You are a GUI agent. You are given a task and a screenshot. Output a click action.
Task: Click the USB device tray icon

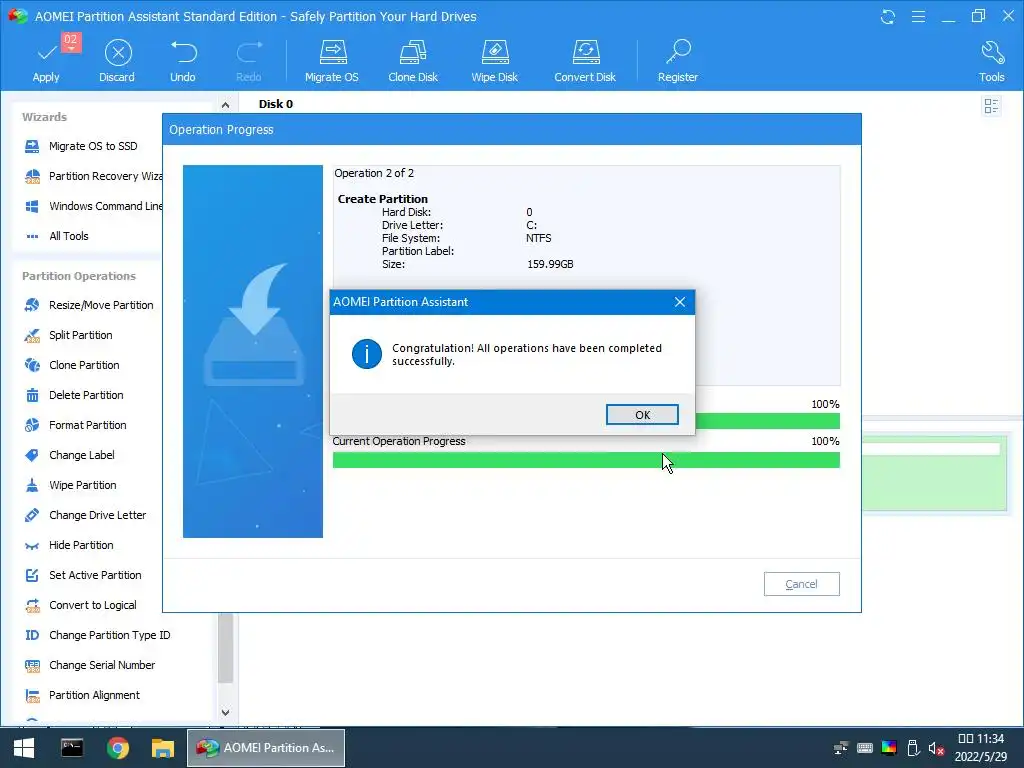coord(913,748)
